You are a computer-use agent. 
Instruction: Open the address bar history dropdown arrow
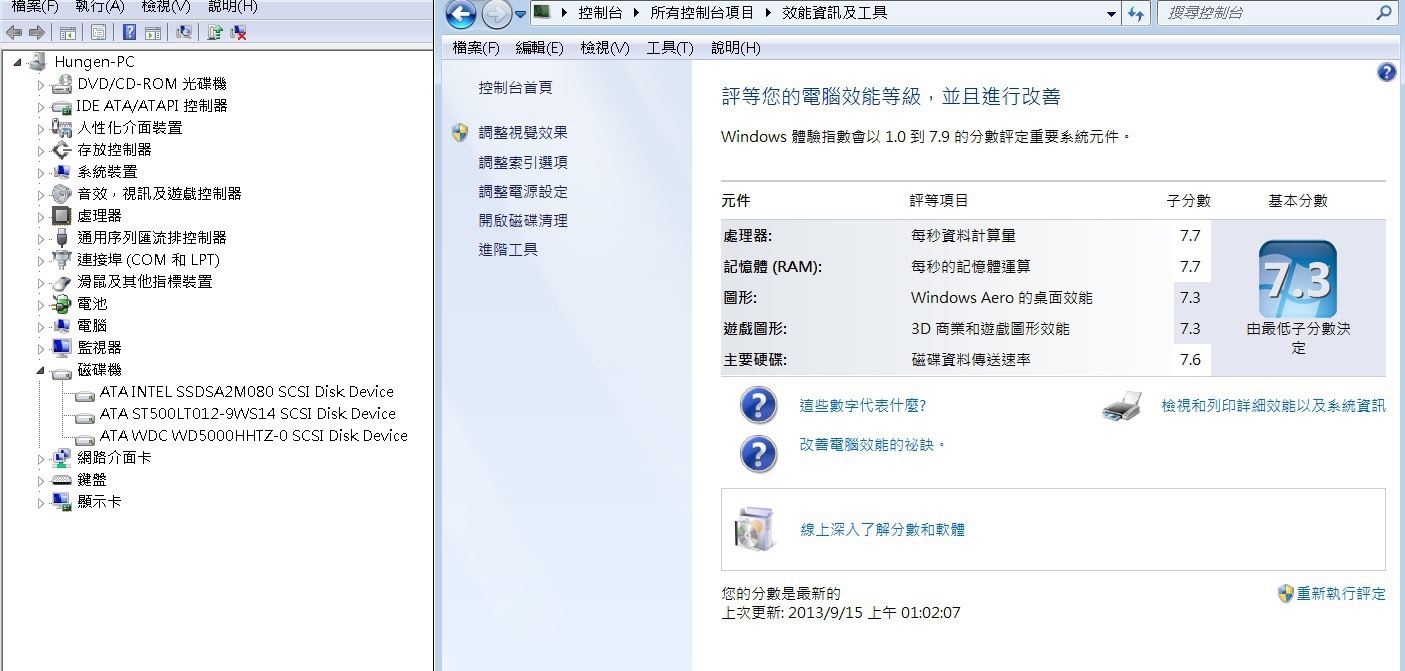1112,14
